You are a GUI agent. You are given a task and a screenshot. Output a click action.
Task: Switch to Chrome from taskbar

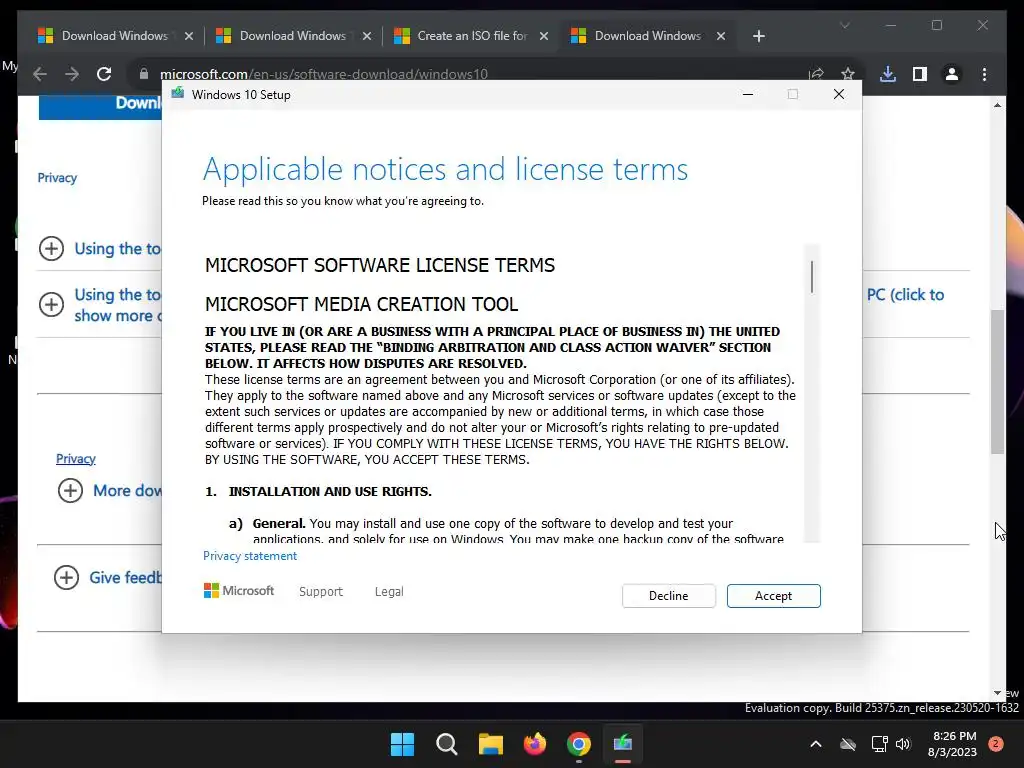pos(579,744)
